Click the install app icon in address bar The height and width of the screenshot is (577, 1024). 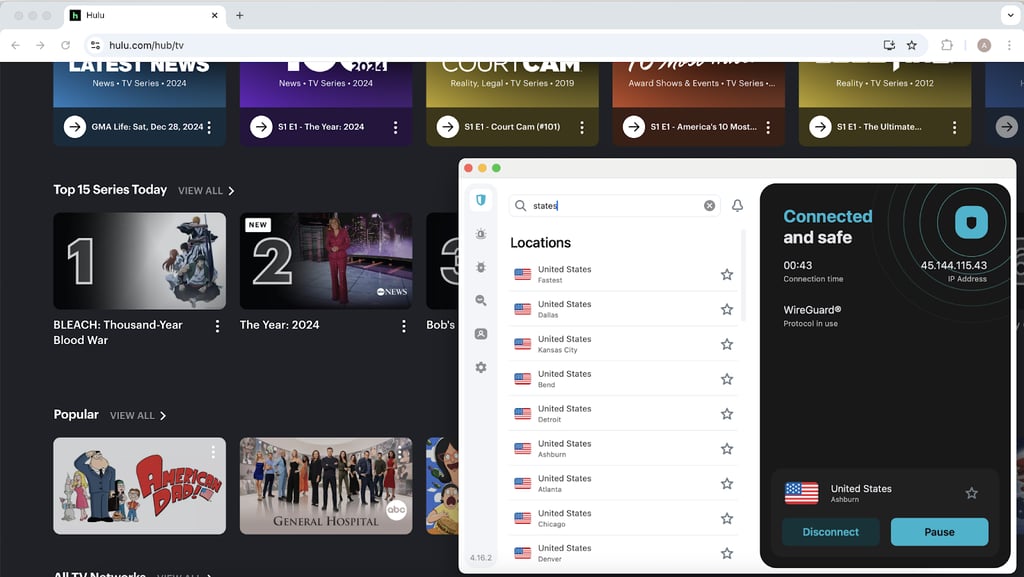pyautogui.click(x=889, y=45)
